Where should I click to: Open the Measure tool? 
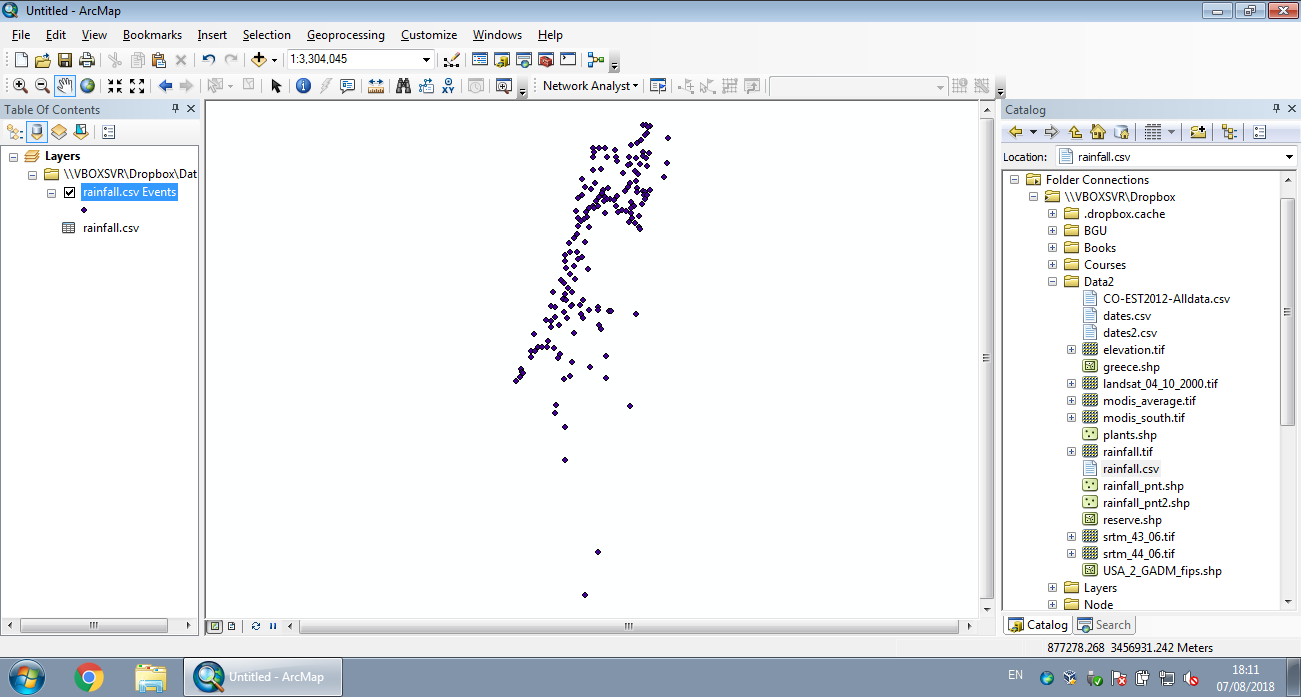click(375, 86)
